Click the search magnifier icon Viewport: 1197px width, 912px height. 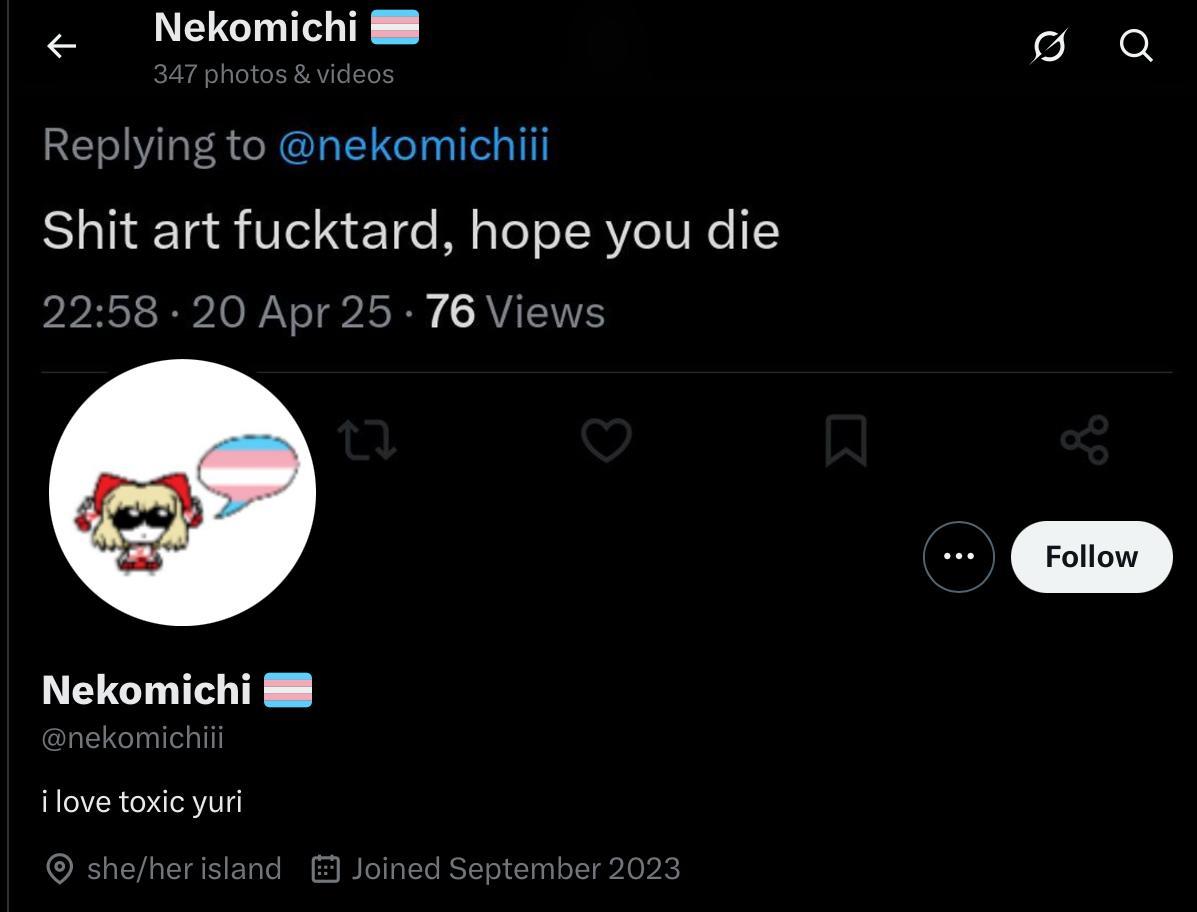[x=1136, y=46]
